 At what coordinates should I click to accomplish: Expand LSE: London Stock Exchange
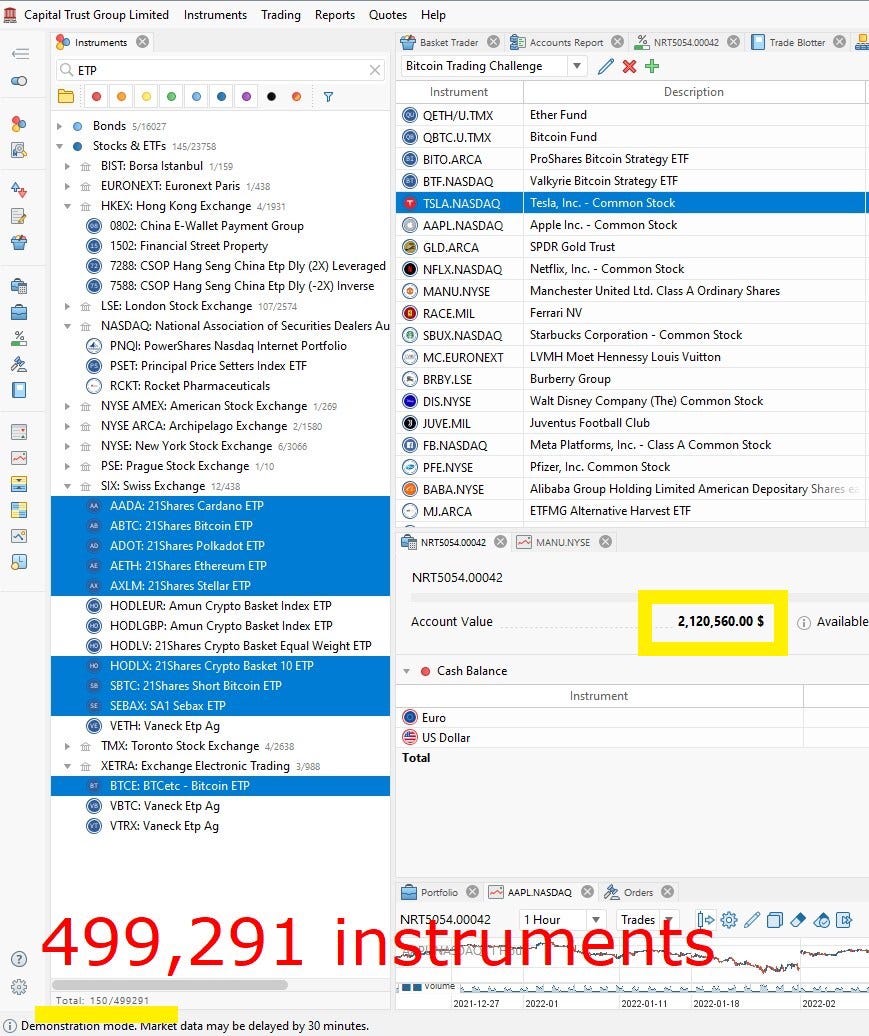tap(67, 306)
